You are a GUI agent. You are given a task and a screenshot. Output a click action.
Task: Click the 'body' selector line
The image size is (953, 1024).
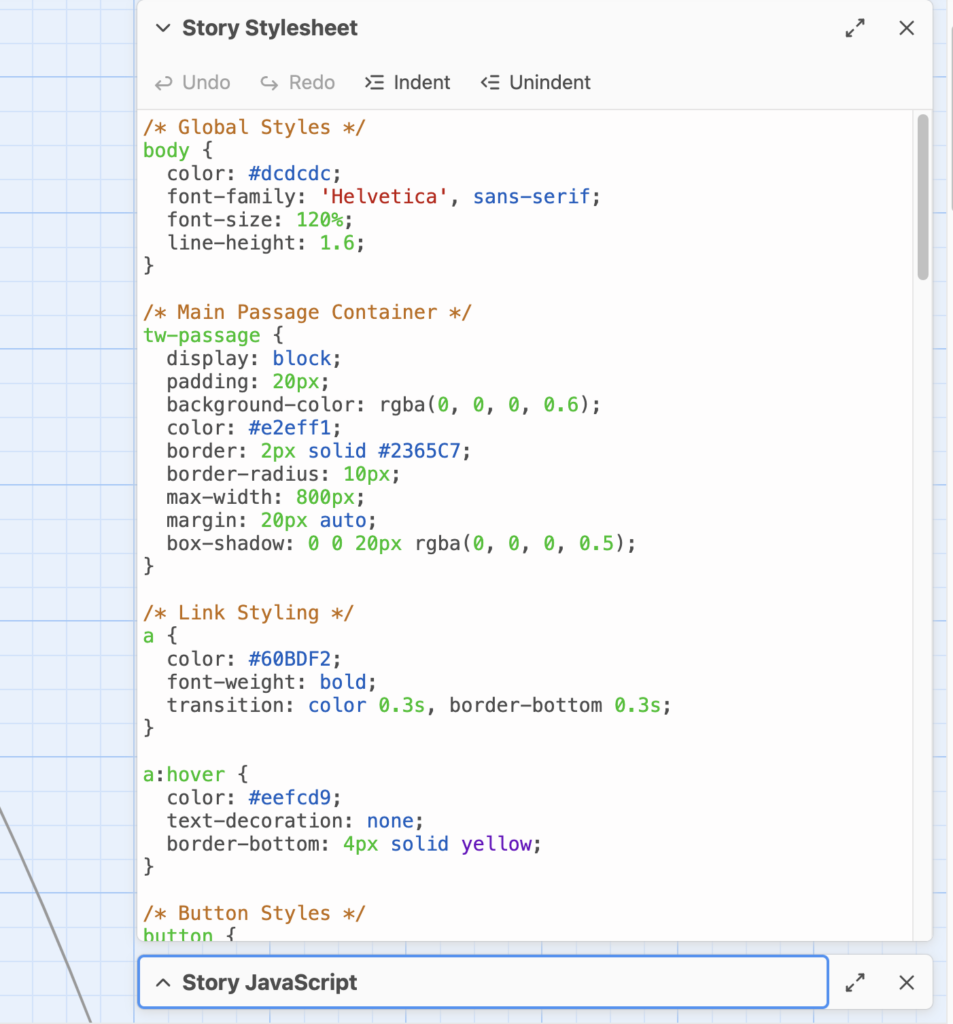point(178,150)
